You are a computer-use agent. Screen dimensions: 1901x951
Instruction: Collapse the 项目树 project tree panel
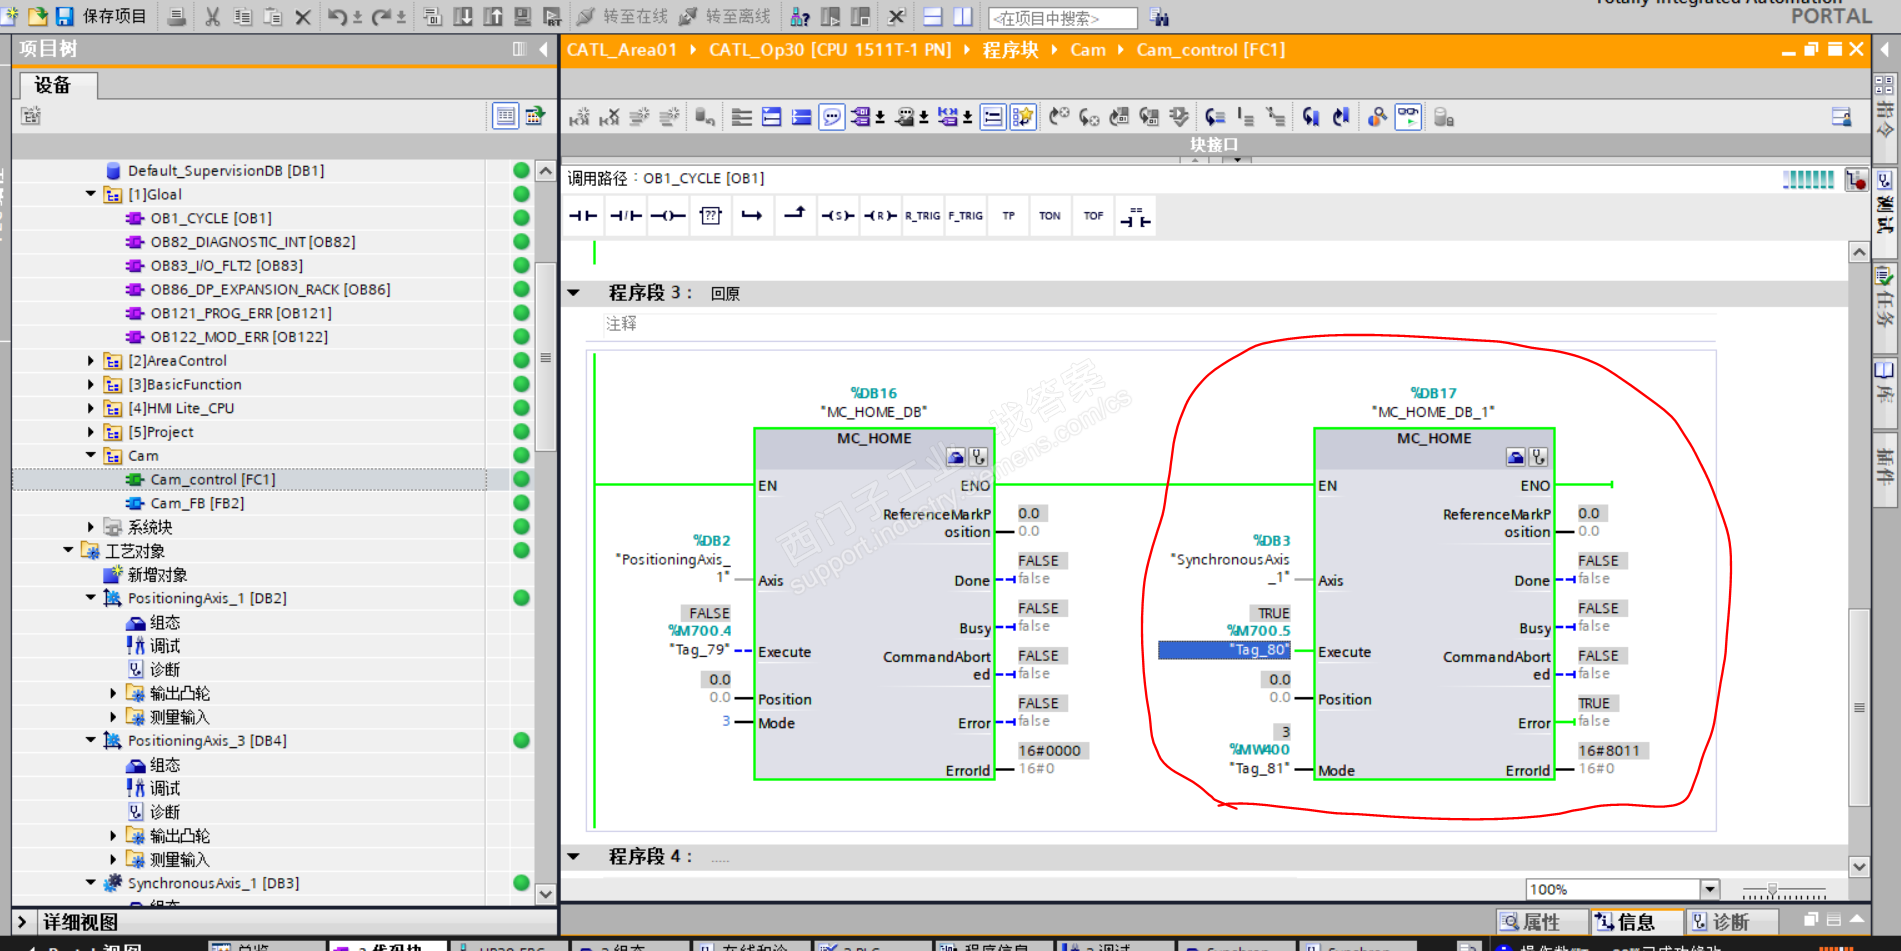click(x=543, y=49)
